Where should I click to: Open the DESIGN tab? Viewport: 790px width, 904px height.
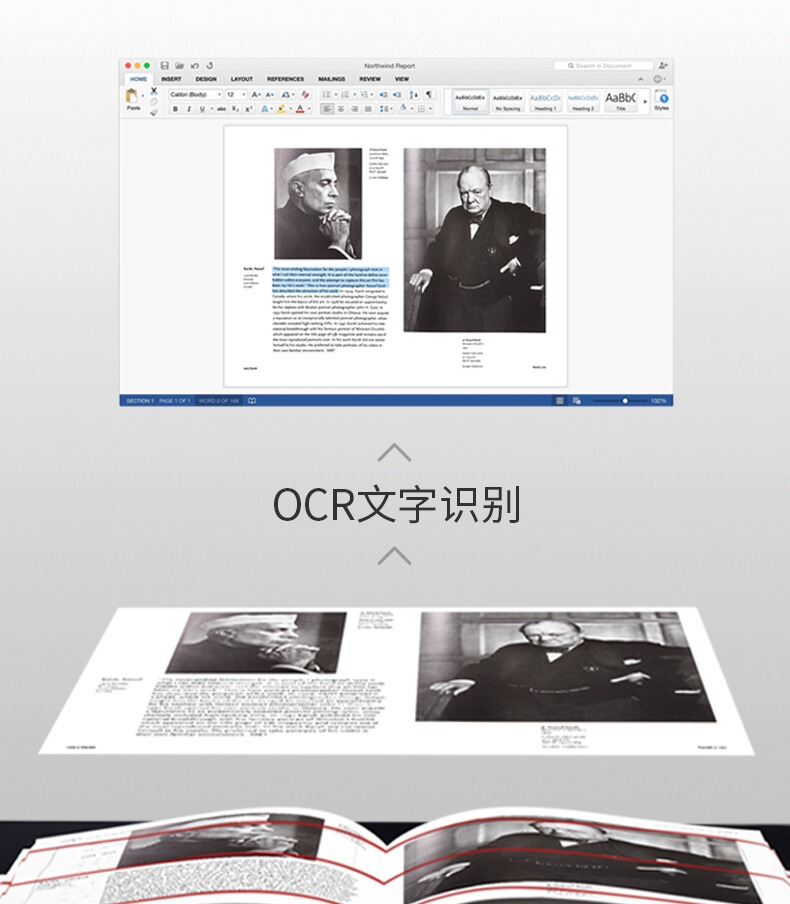[x=206, y=79]
